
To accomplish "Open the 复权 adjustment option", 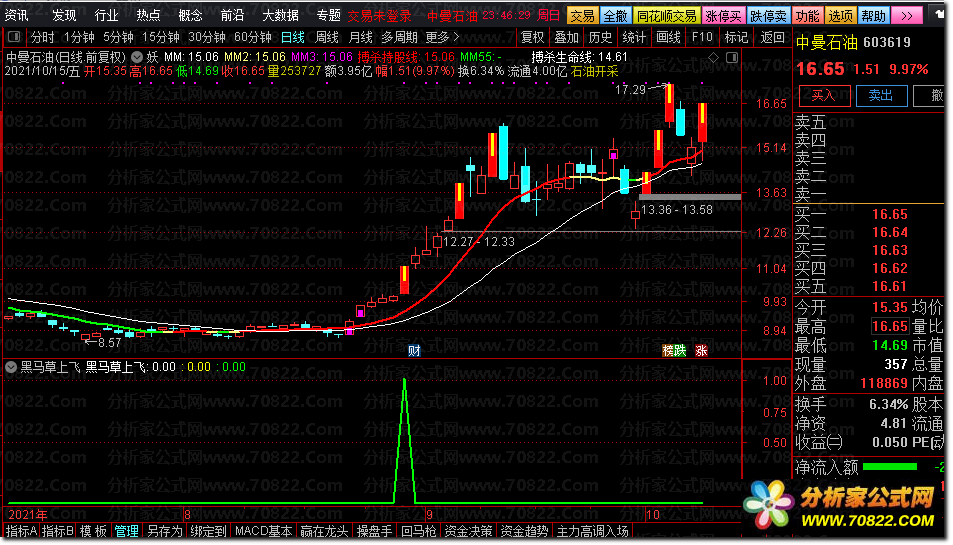I will pyautogui.click(x=532, y=37).
